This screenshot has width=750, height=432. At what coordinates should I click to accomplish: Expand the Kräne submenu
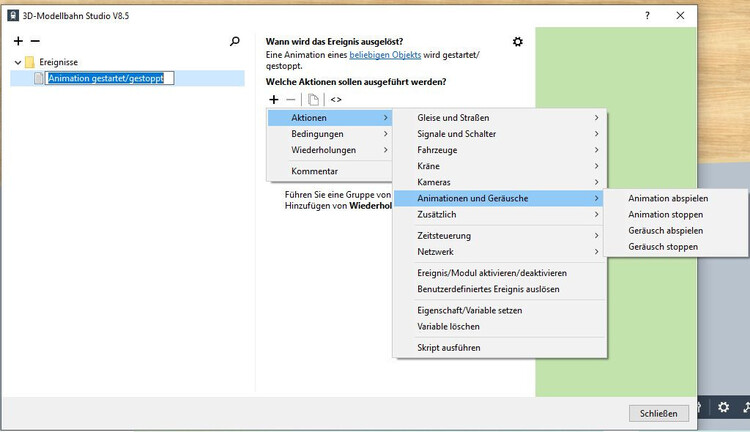[499, 166]
